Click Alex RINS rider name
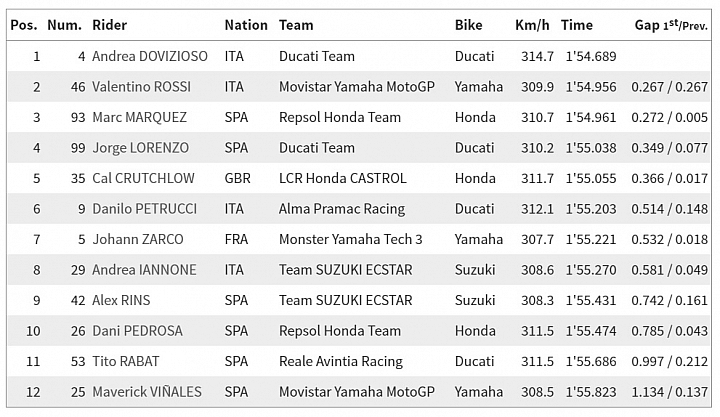The height and width of the screenshot is (417, 720). [121, 300]
